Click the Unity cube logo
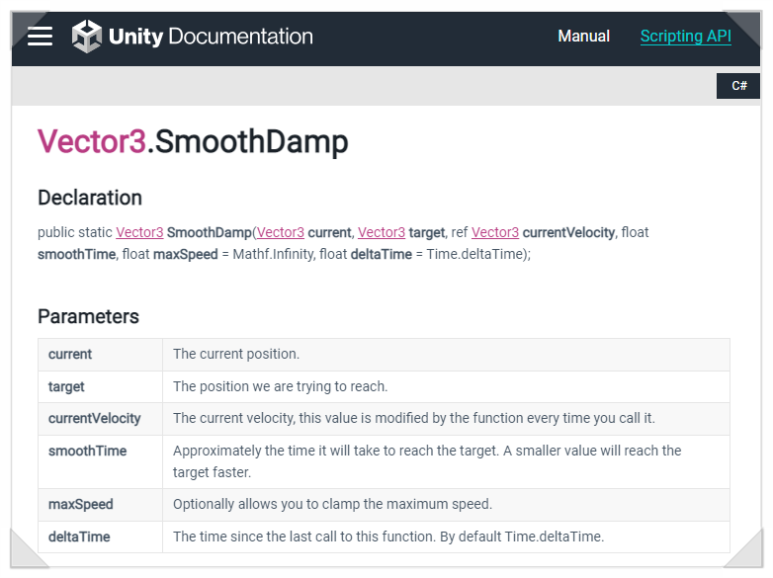Image resolution: width=773 pixels, height=578 pixels. tap(87, 36)
